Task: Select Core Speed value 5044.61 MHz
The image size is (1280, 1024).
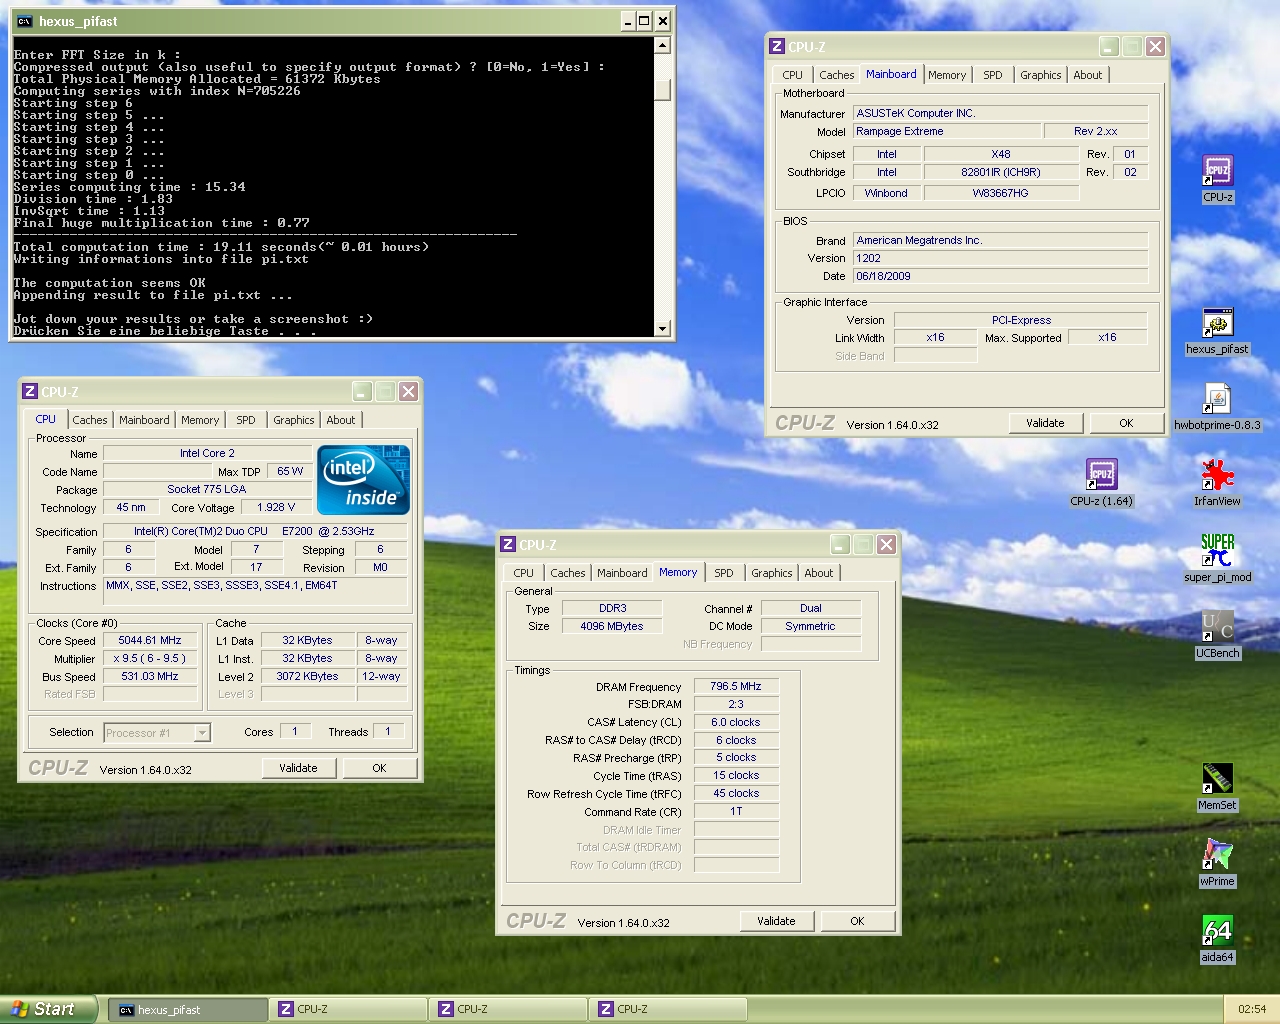Action: 150,641
